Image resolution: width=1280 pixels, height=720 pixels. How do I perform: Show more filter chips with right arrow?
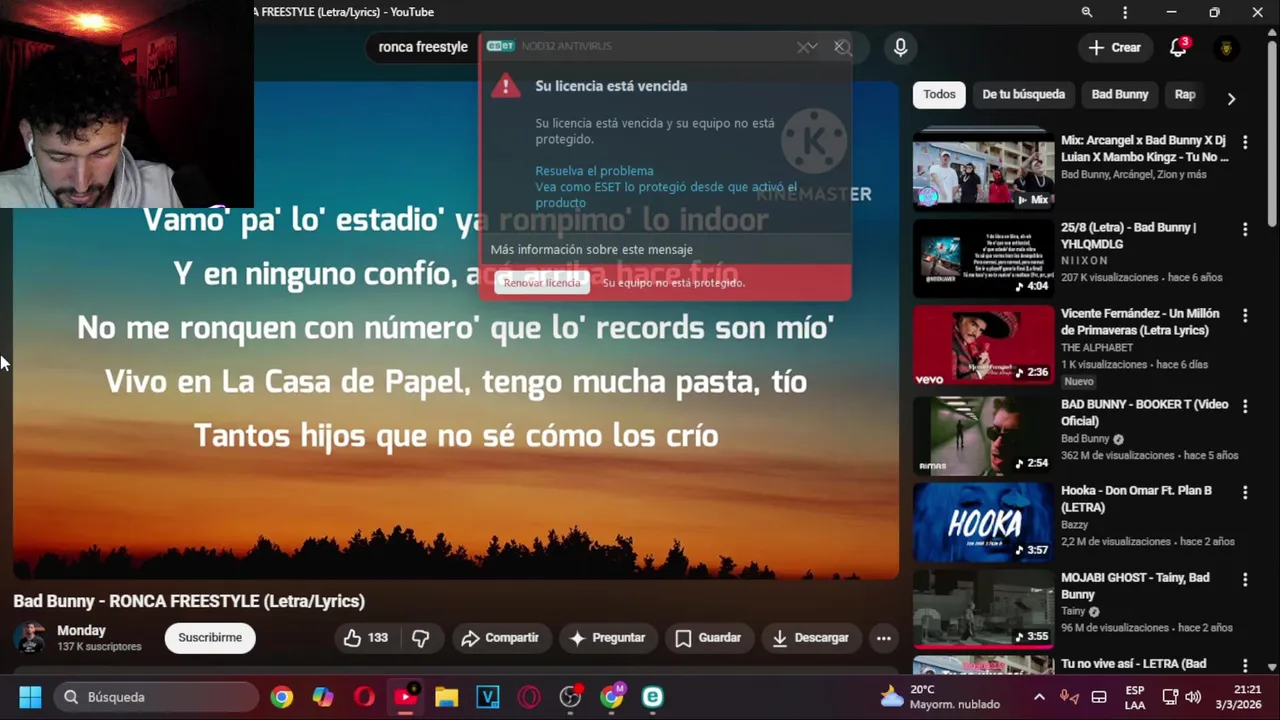pyautogui.click(x=1231, y=98)
